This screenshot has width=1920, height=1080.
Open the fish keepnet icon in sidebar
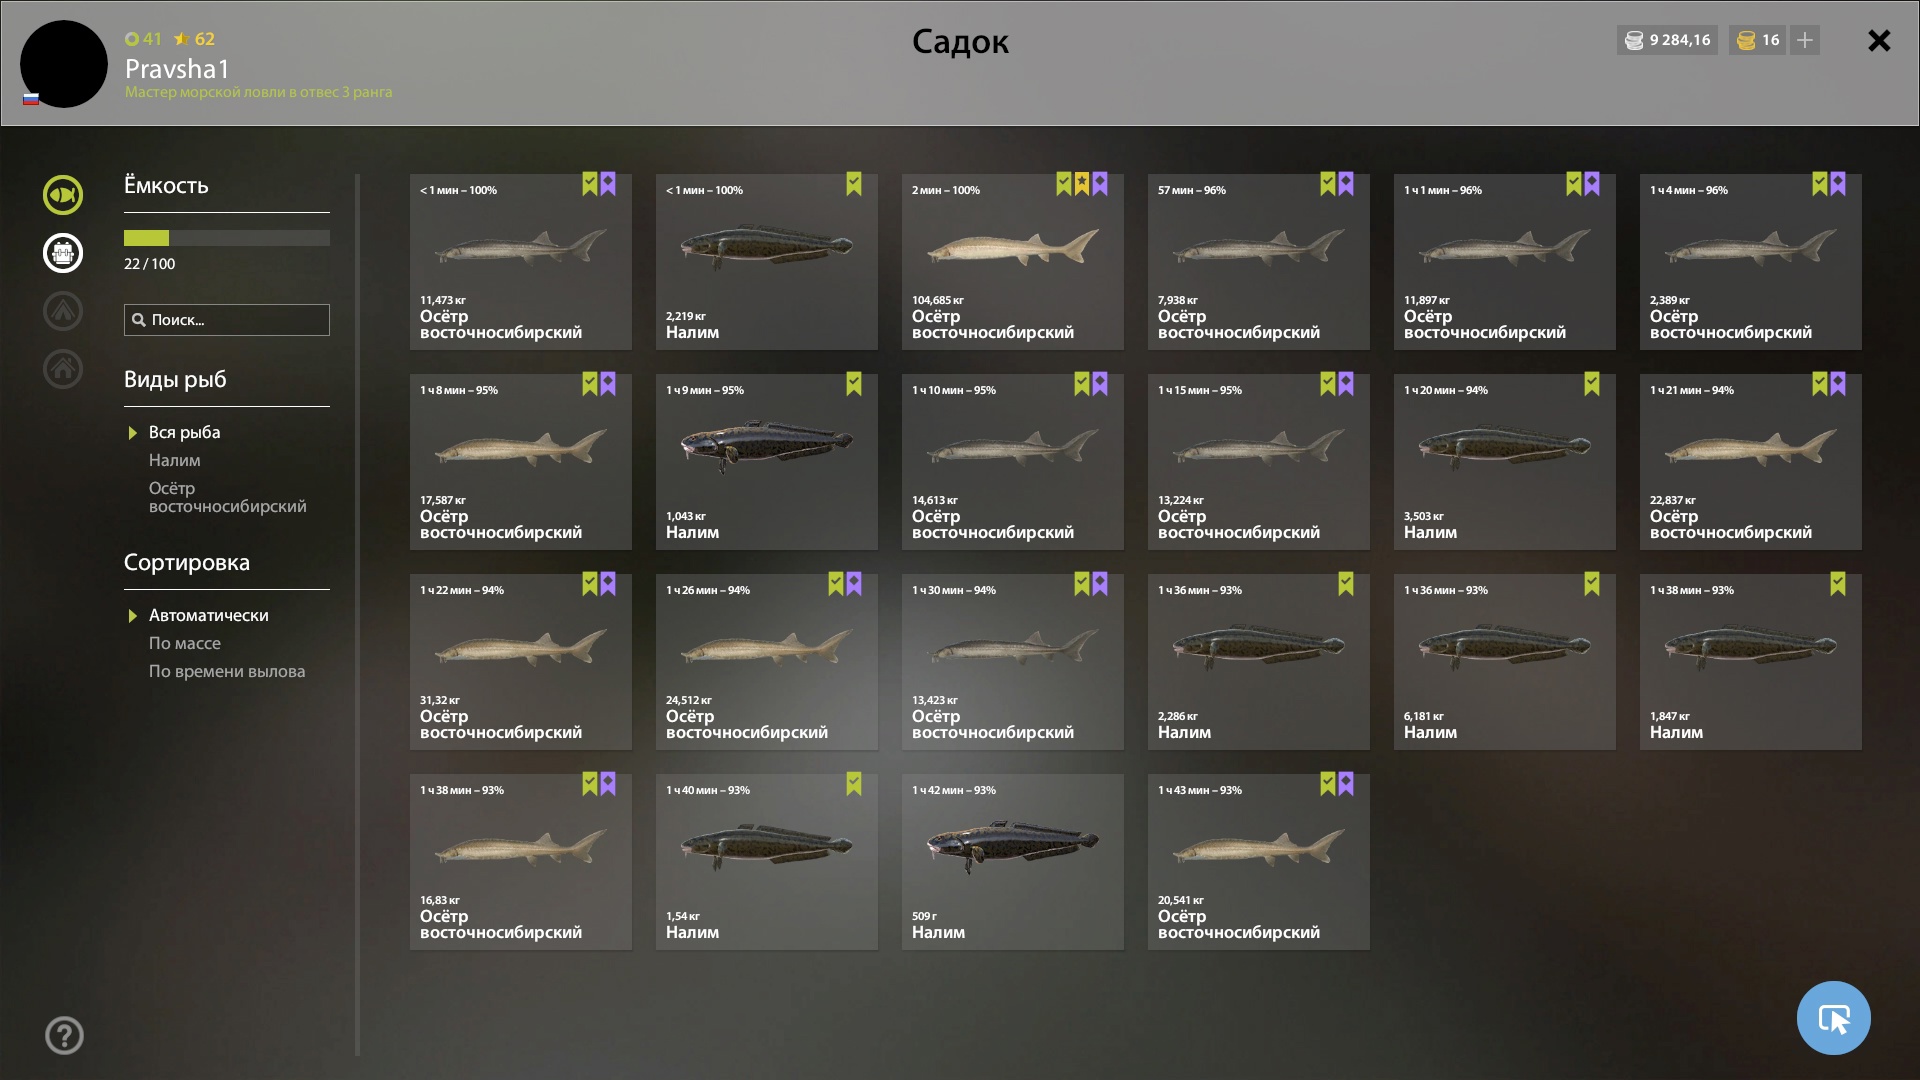pos(63,195)
